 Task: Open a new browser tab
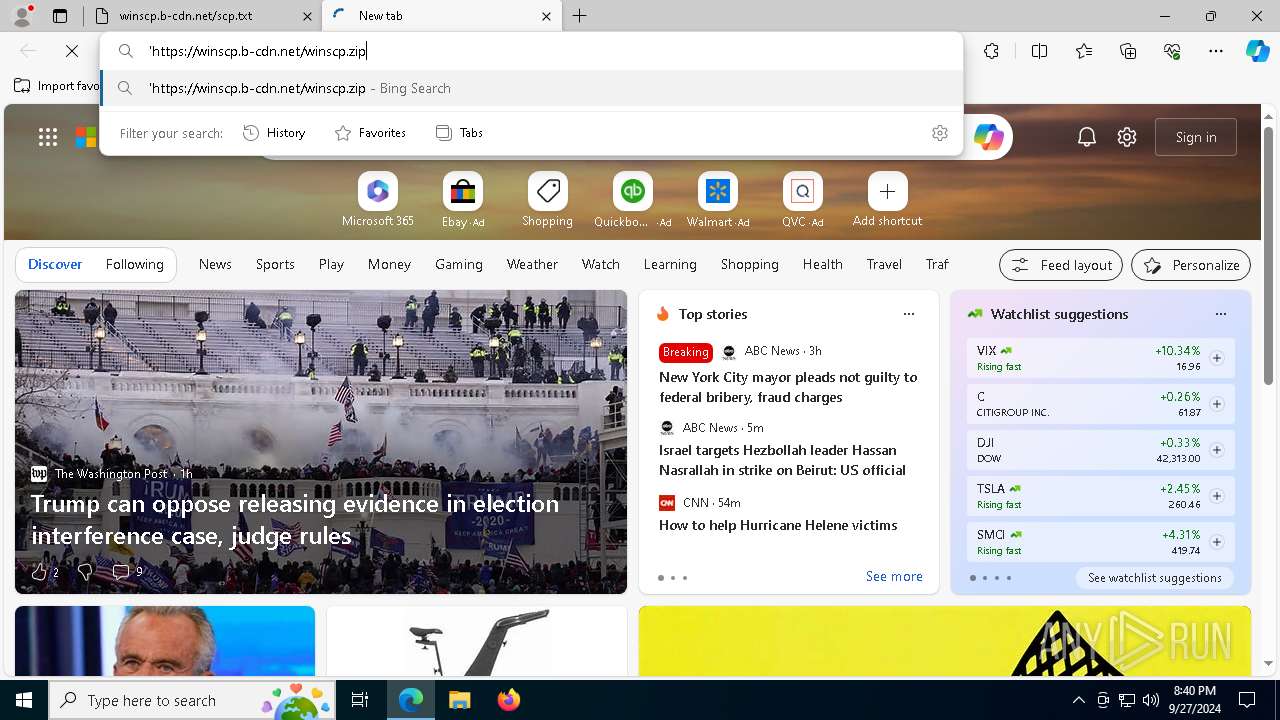pos(579,16)
